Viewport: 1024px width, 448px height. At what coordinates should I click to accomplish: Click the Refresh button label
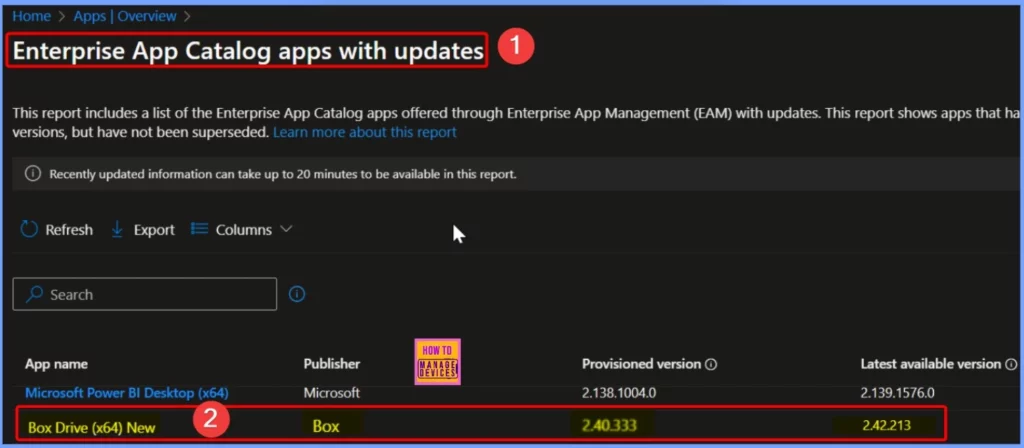tap(69, 230)
